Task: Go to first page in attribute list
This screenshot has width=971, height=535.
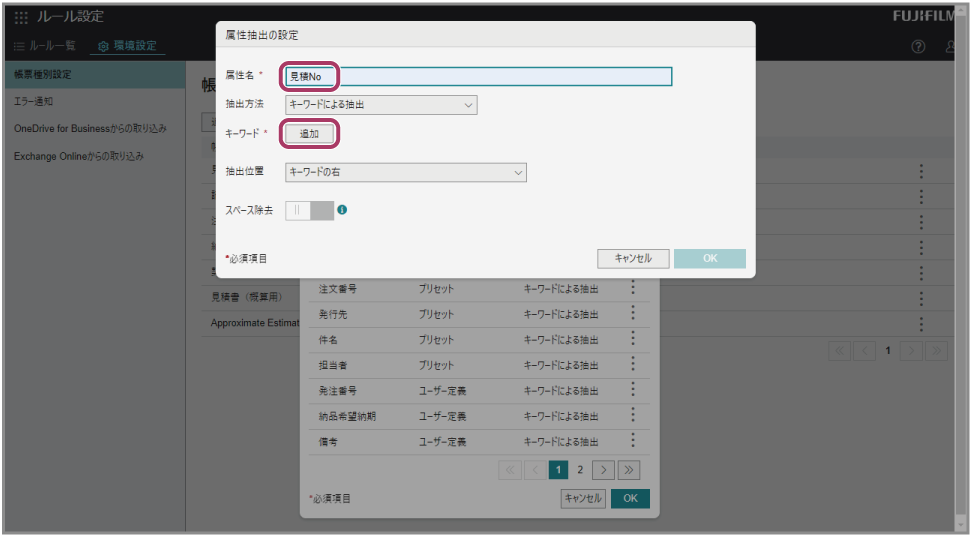Action: [x=510, y=470]
